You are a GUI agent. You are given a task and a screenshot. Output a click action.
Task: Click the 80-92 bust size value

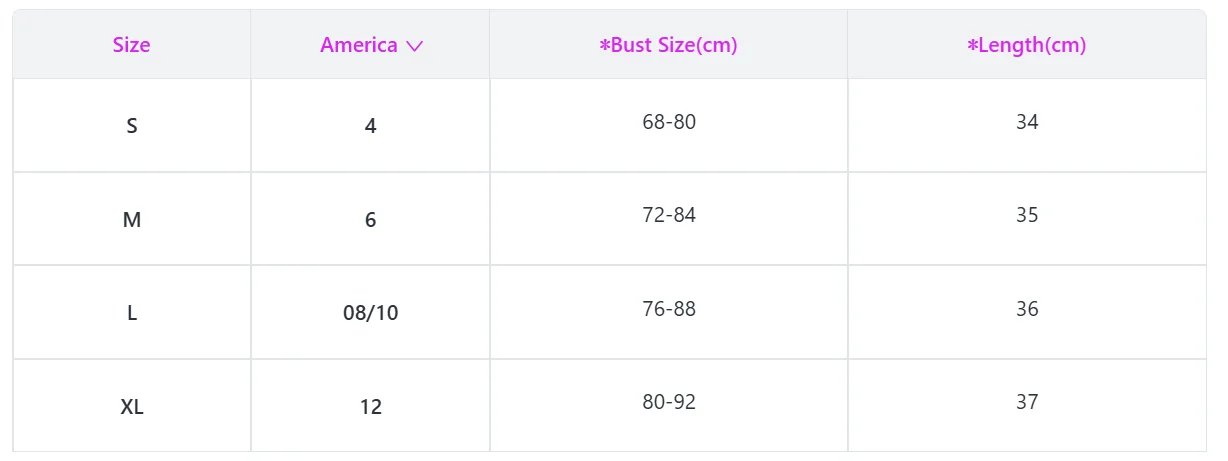(x=669, y=402)
